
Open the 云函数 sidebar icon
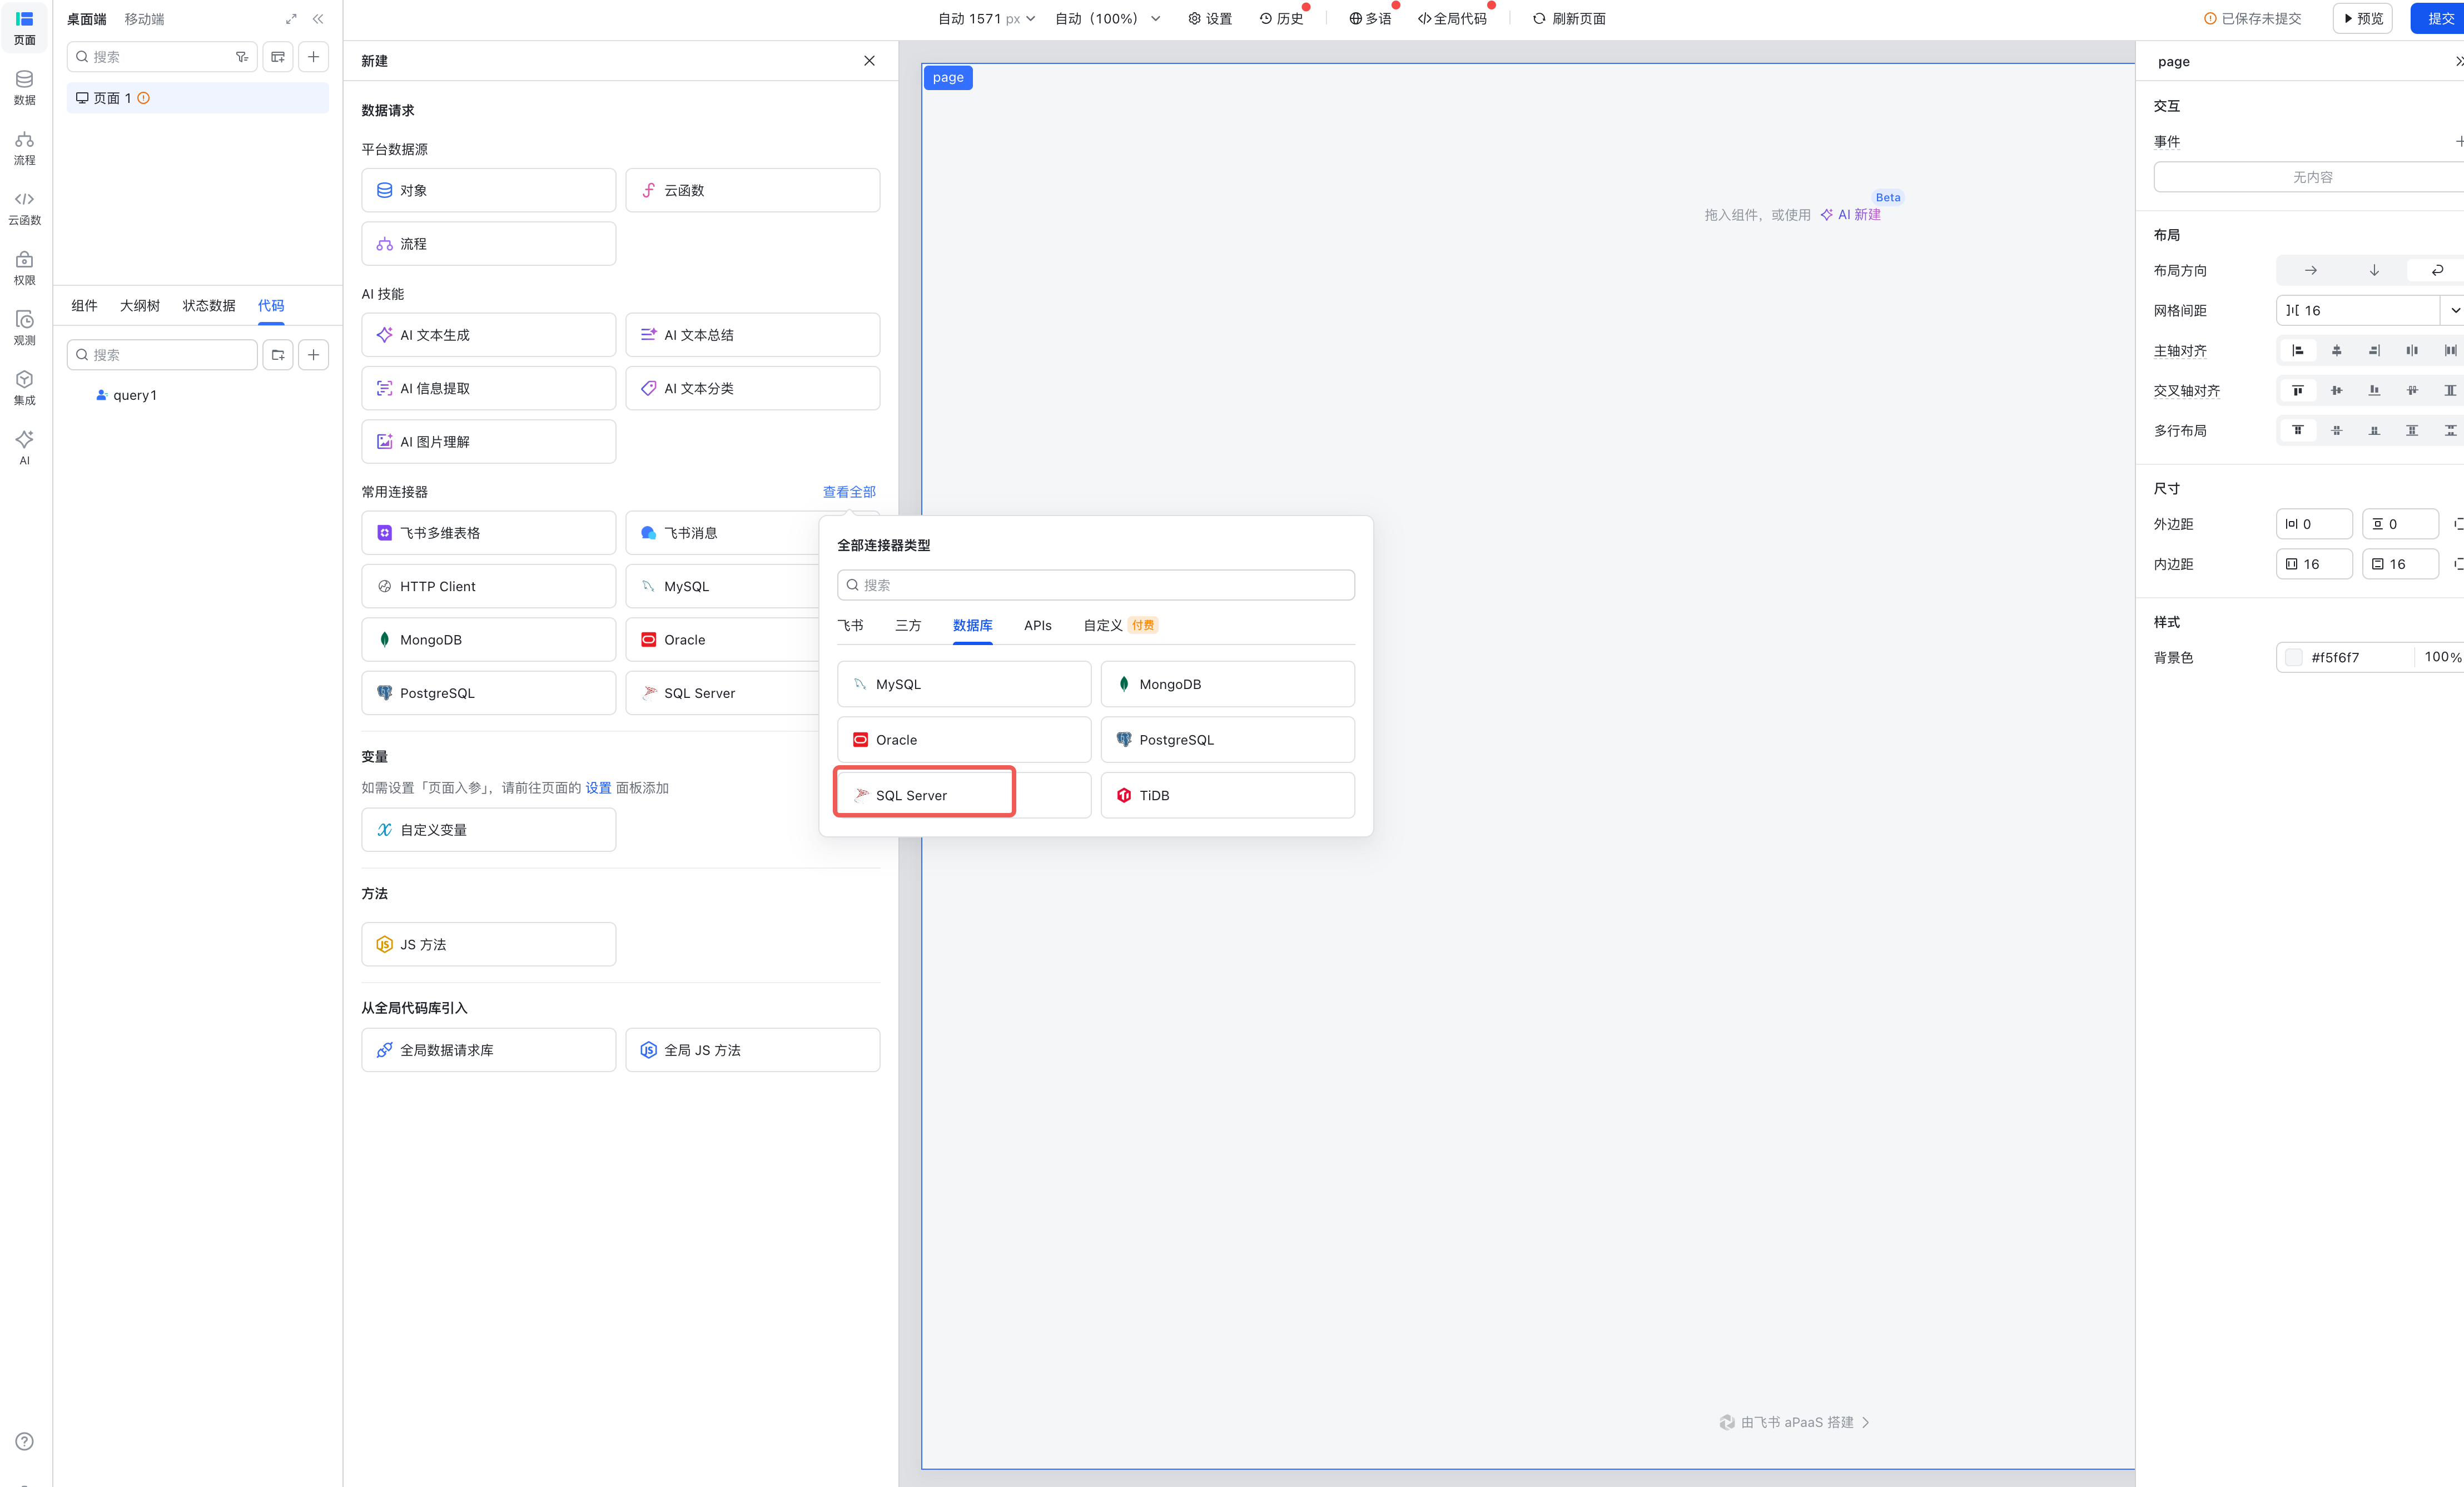pyautogui.click(x=24, y=207)
